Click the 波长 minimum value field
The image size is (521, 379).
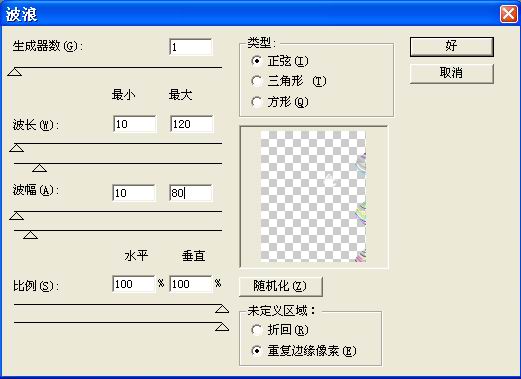134,124
